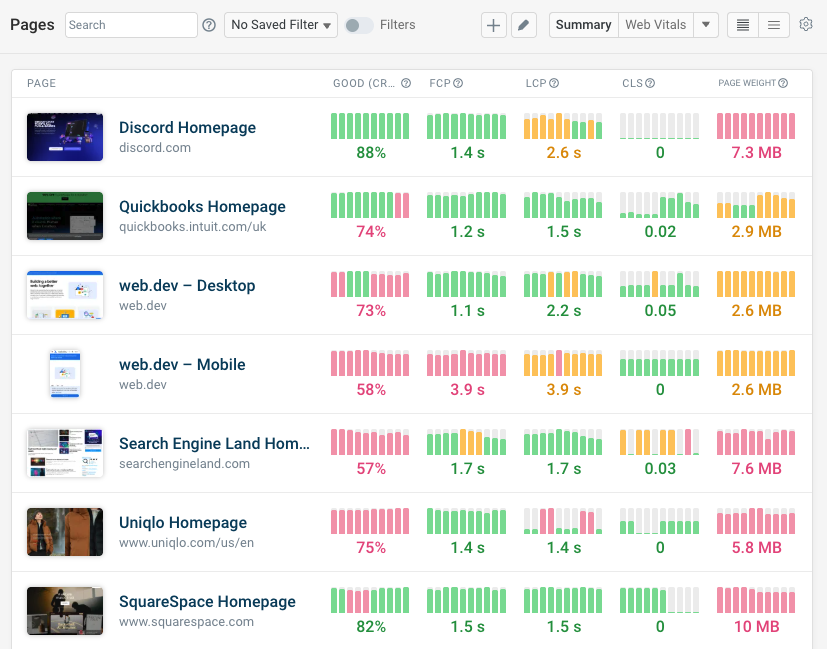Click the plus icon to add a page
Screen dimensions: 827x649
point(493,25)
